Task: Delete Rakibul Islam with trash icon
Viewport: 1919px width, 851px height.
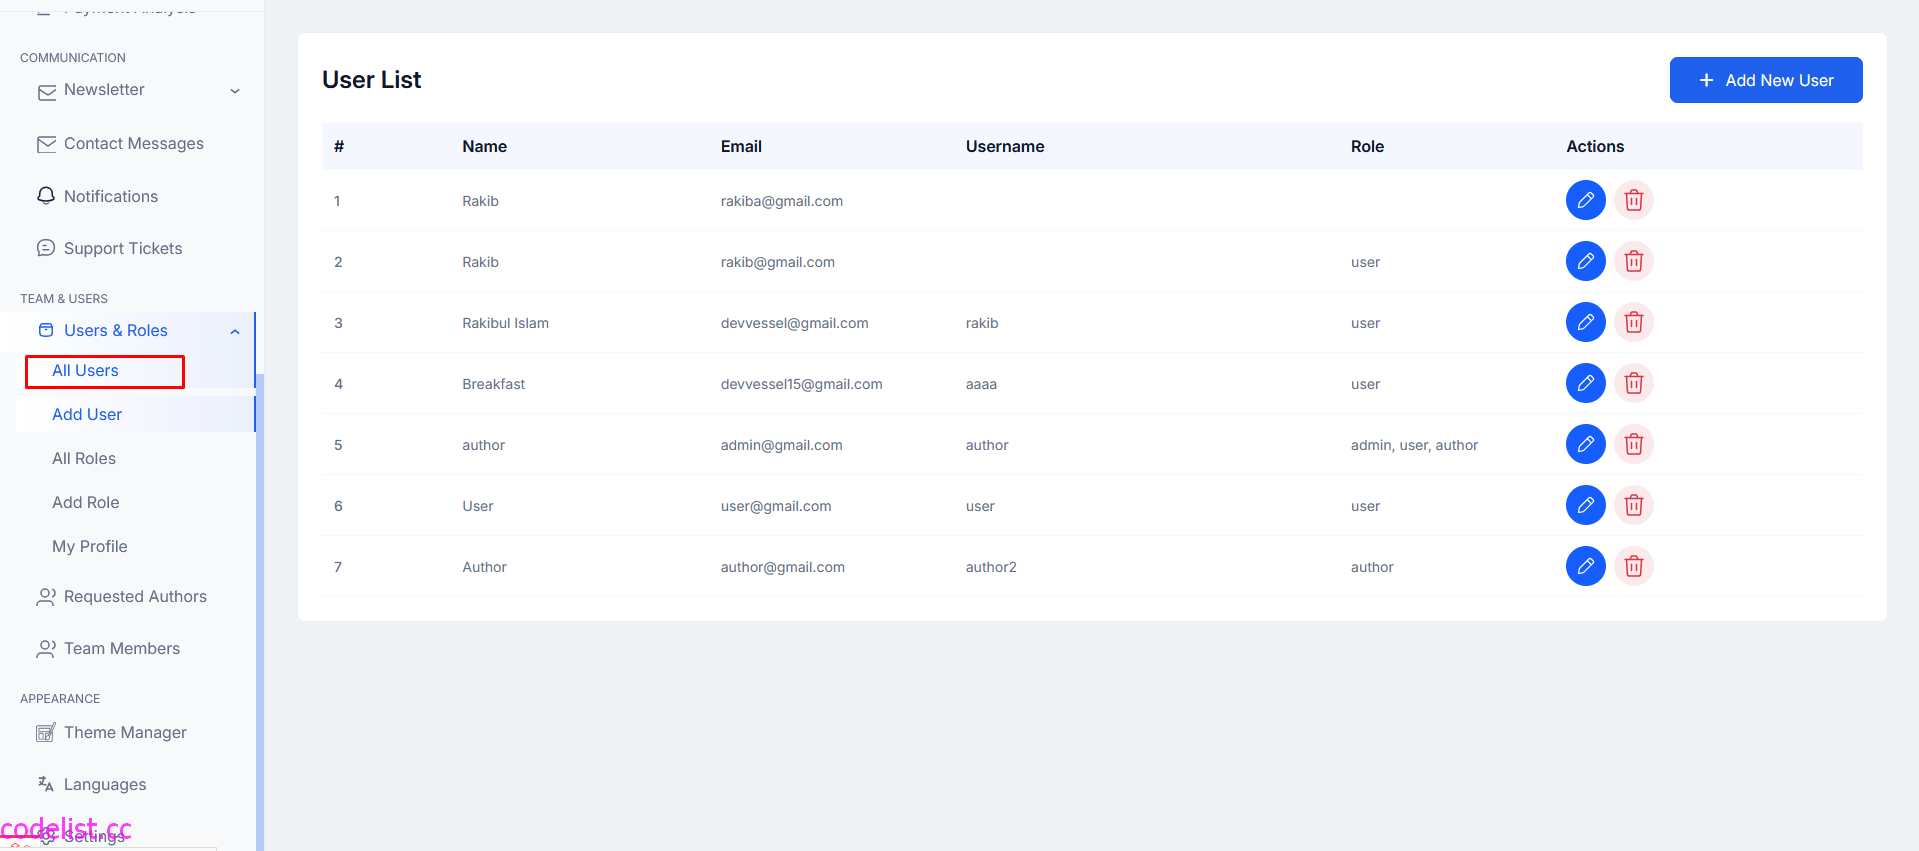Action: pos(1634,322)
